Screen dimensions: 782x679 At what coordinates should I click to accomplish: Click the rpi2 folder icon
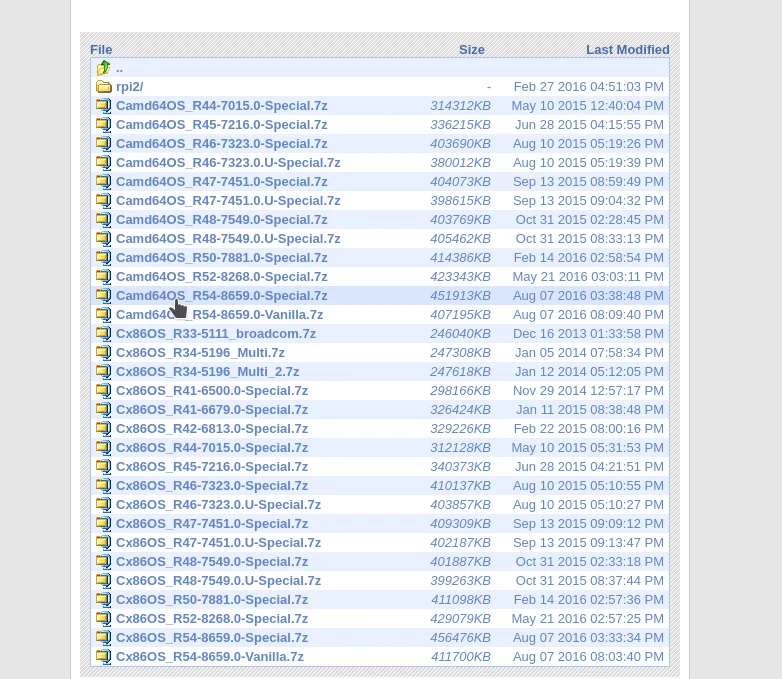point(104,87)
